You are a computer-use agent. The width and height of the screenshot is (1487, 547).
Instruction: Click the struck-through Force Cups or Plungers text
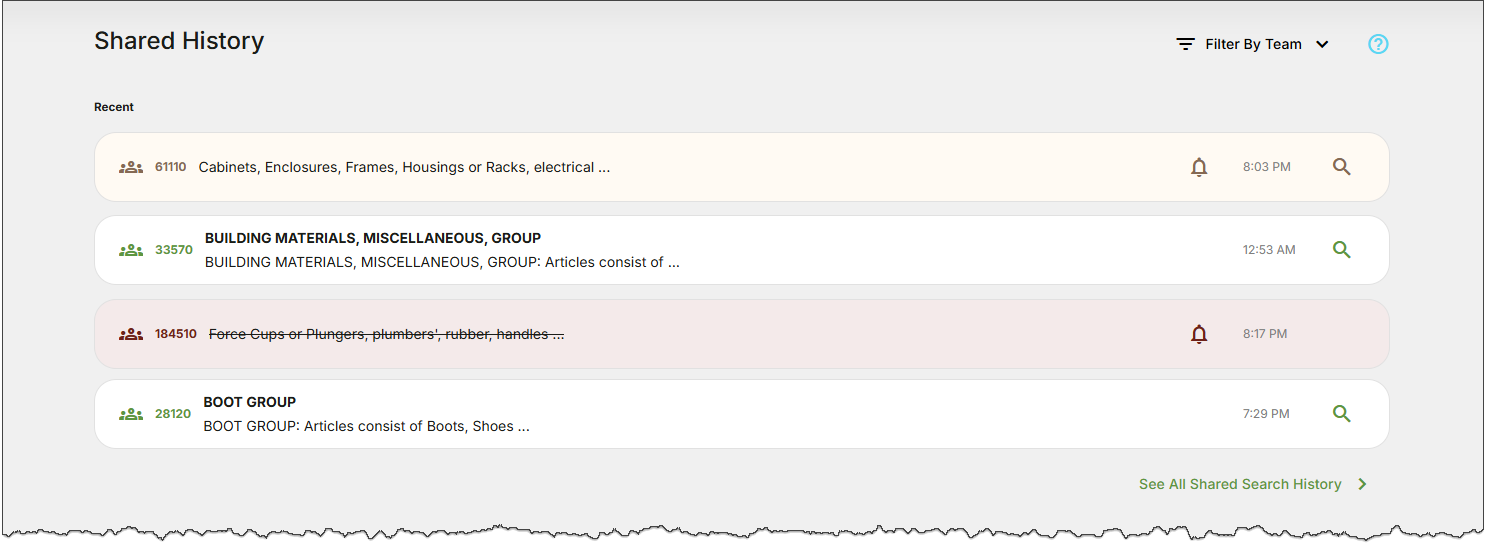click(386, 334)
